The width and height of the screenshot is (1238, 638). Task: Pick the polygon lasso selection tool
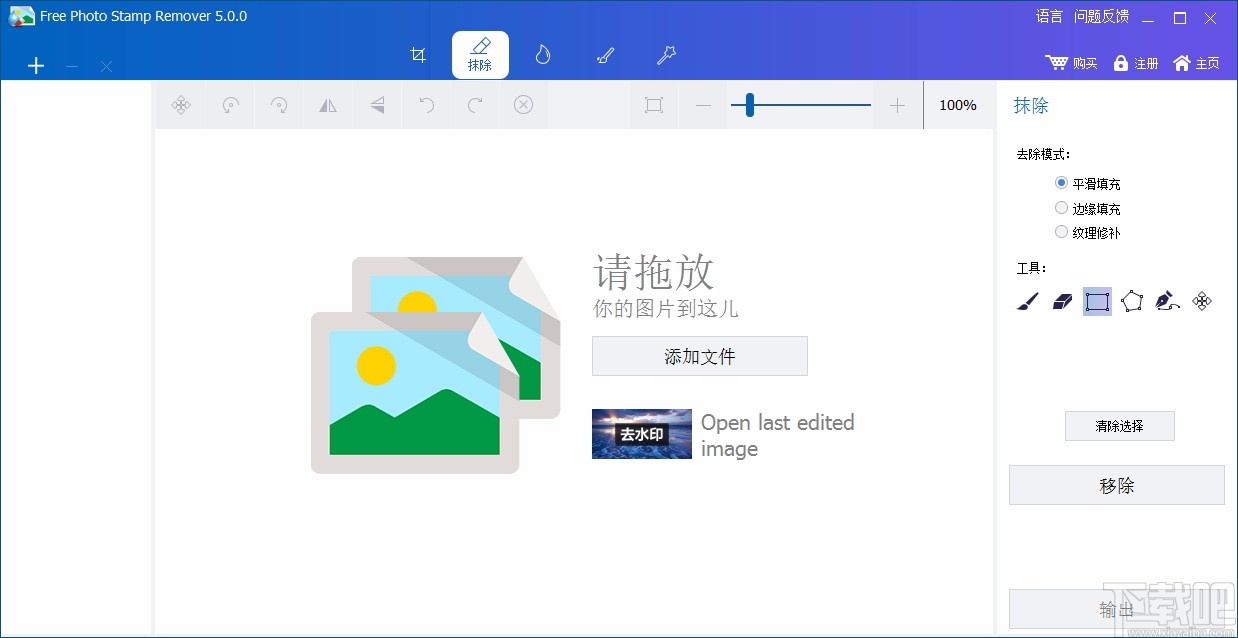point(1132,301)
